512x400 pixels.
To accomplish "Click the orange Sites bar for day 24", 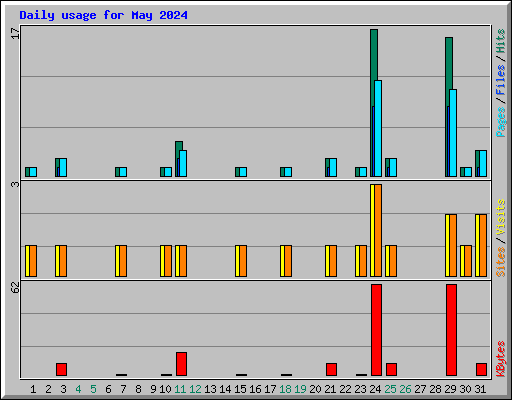I will [x=378, y=230].
